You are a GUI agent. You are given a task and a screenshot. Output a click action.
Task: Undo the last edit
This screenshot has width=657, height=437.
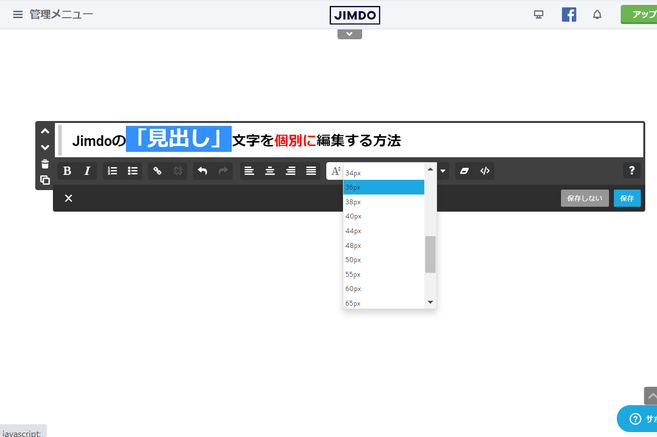pos(202,171)
